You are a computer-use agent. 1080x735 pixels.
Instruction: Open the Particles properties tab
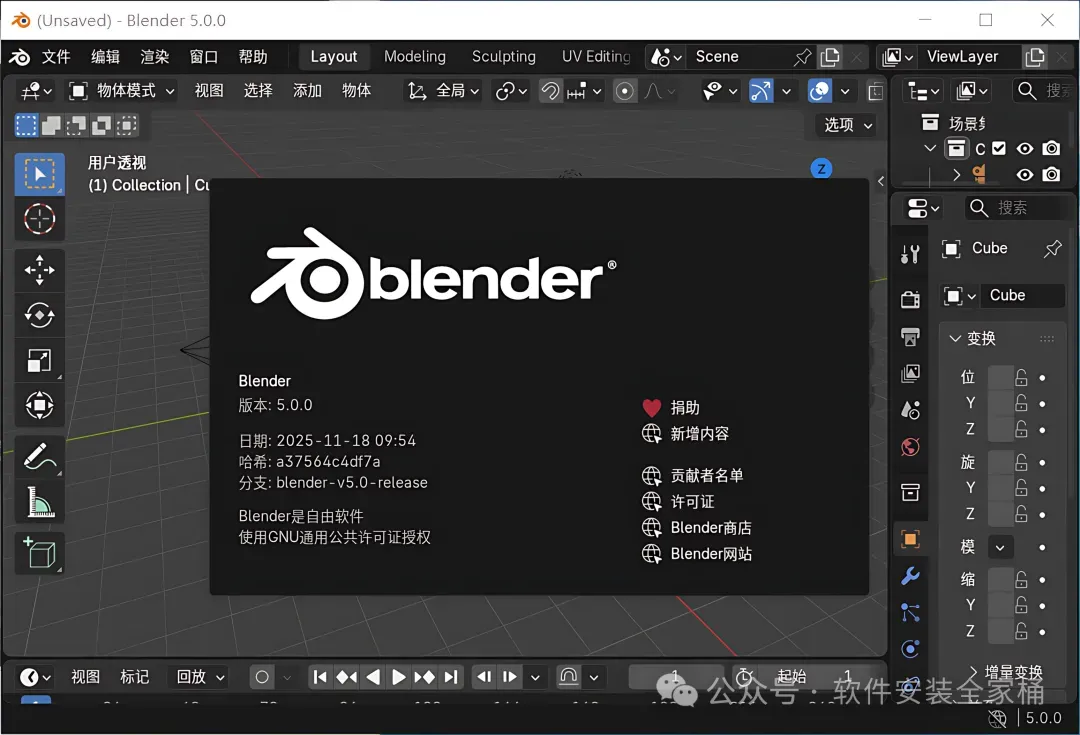point(910,612)
